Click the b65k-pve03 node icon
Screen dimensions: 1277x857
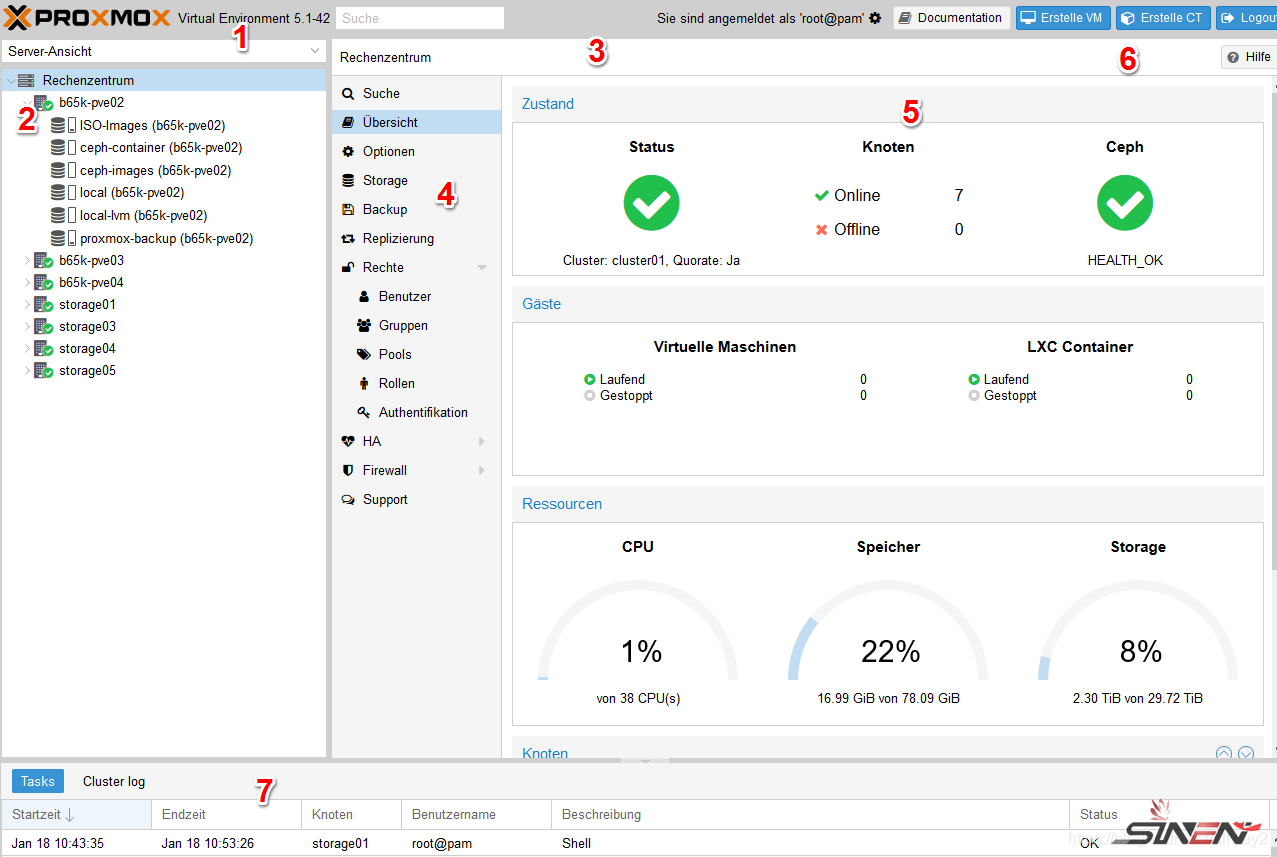point(43,260)
